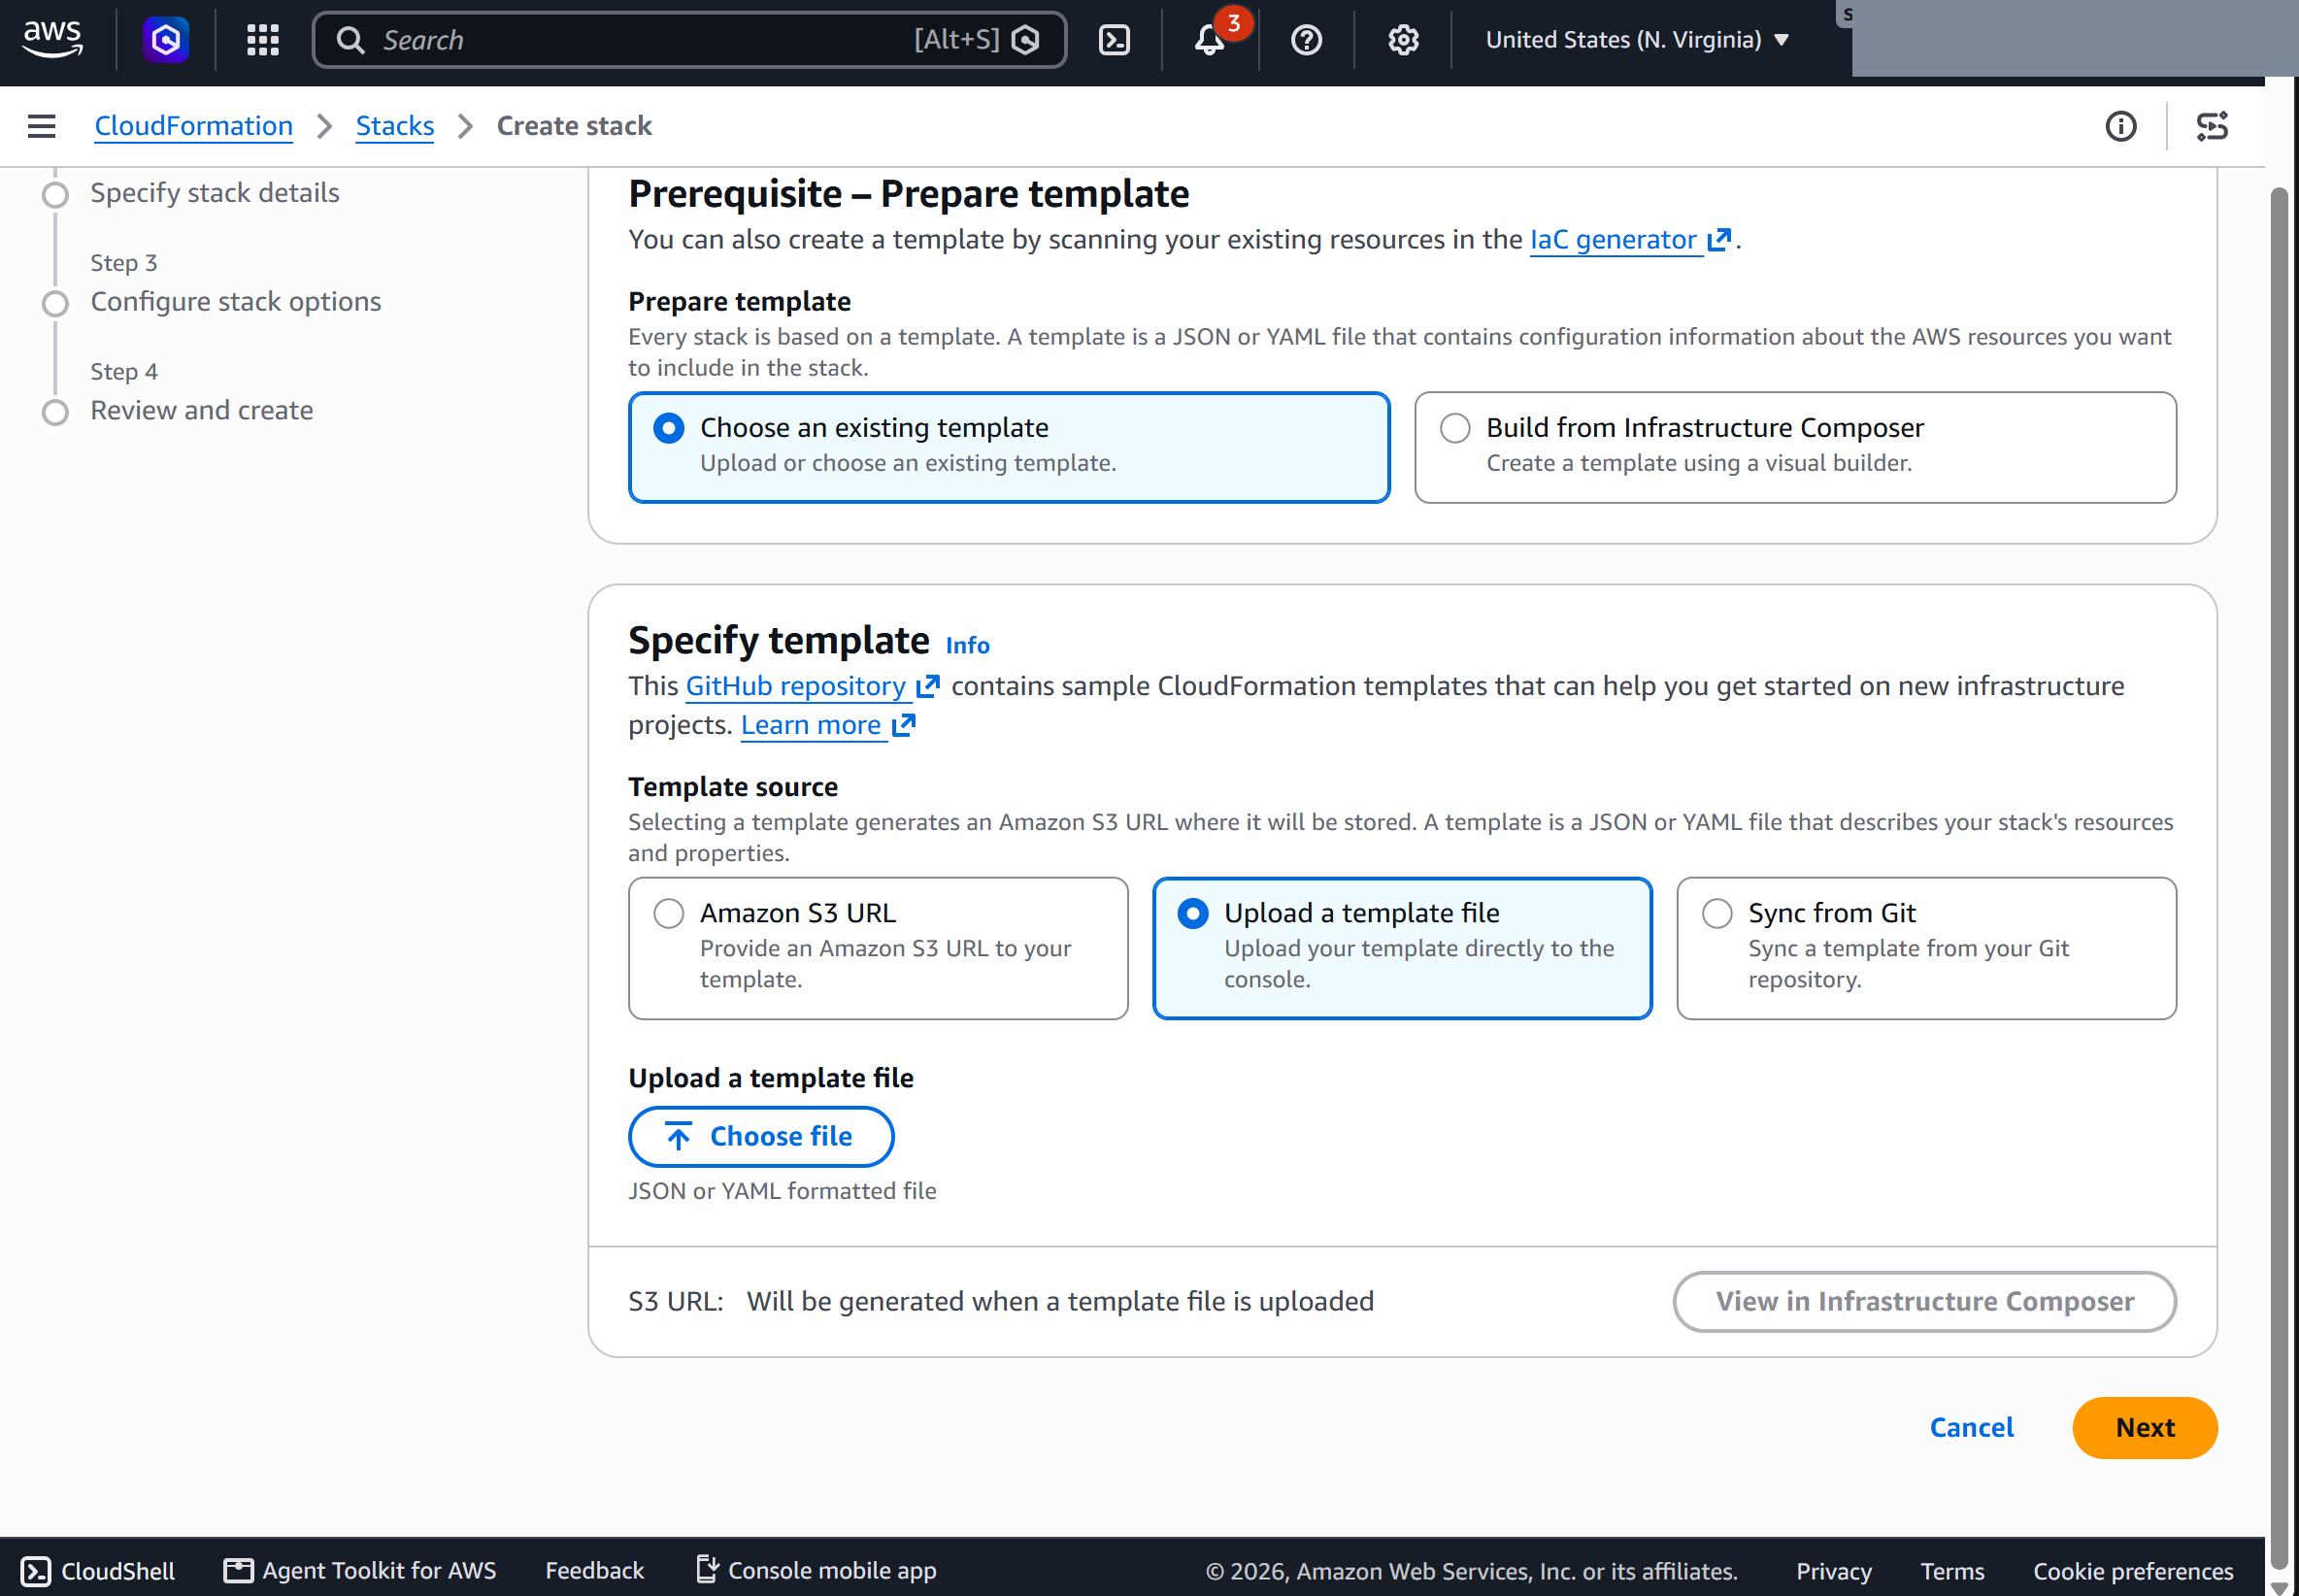Open the notifications bell icon
The height and width of the screenshot is (1596, 2299).
click(x=1210, y=40)
